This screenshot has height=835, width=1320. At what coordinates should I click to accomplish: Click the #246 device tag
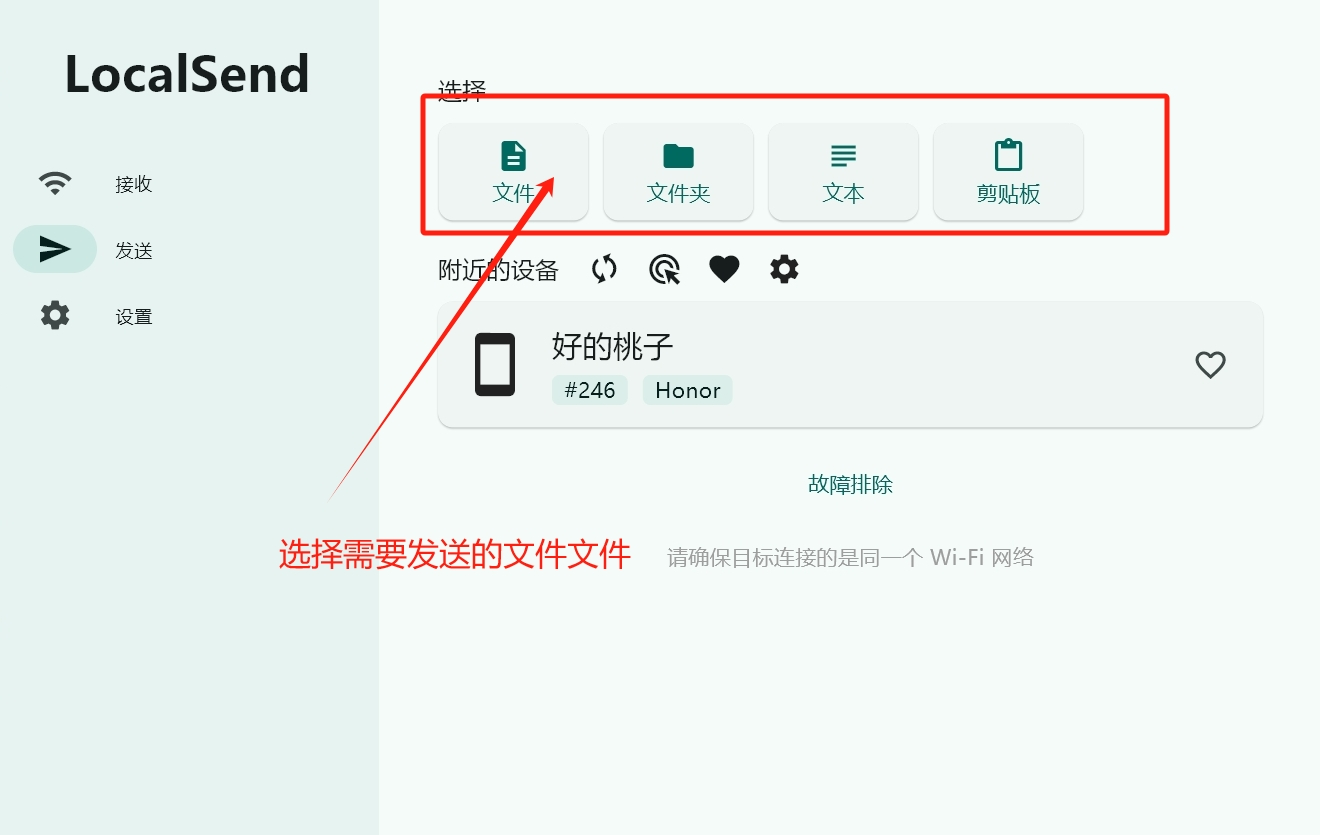click(x=590, y=390)
